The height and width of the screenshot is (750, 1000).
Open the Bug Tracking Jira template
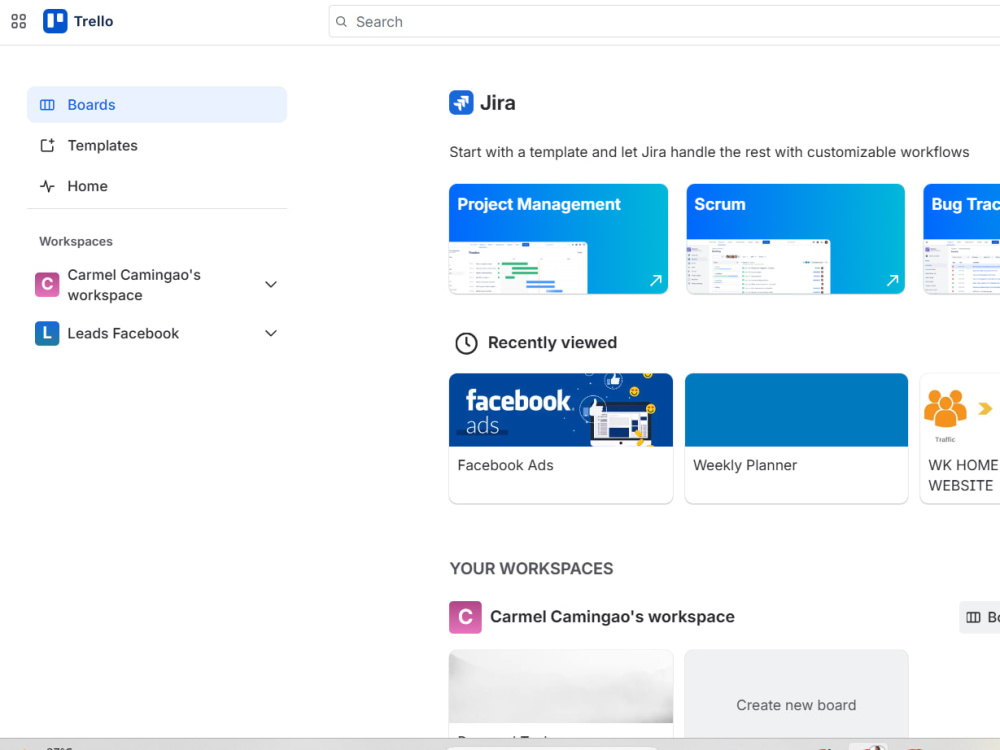pos(962,239)
